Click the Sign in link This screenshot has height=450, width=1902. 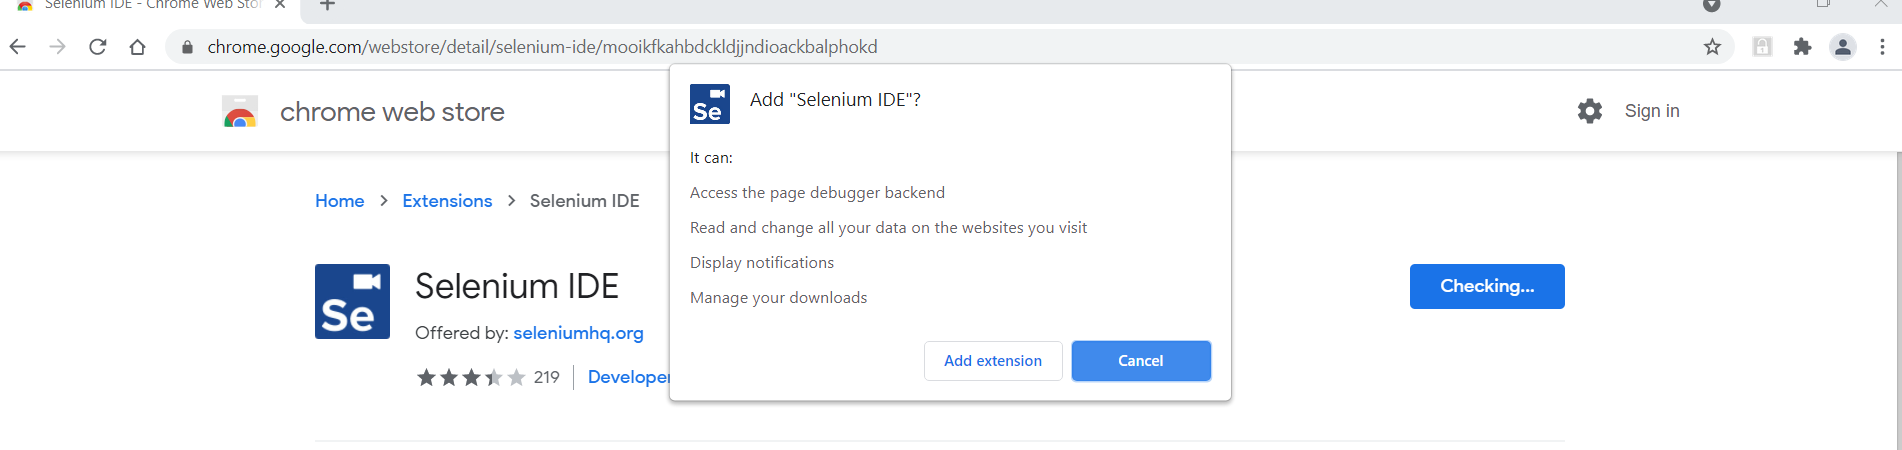(x=1651, y=111)
